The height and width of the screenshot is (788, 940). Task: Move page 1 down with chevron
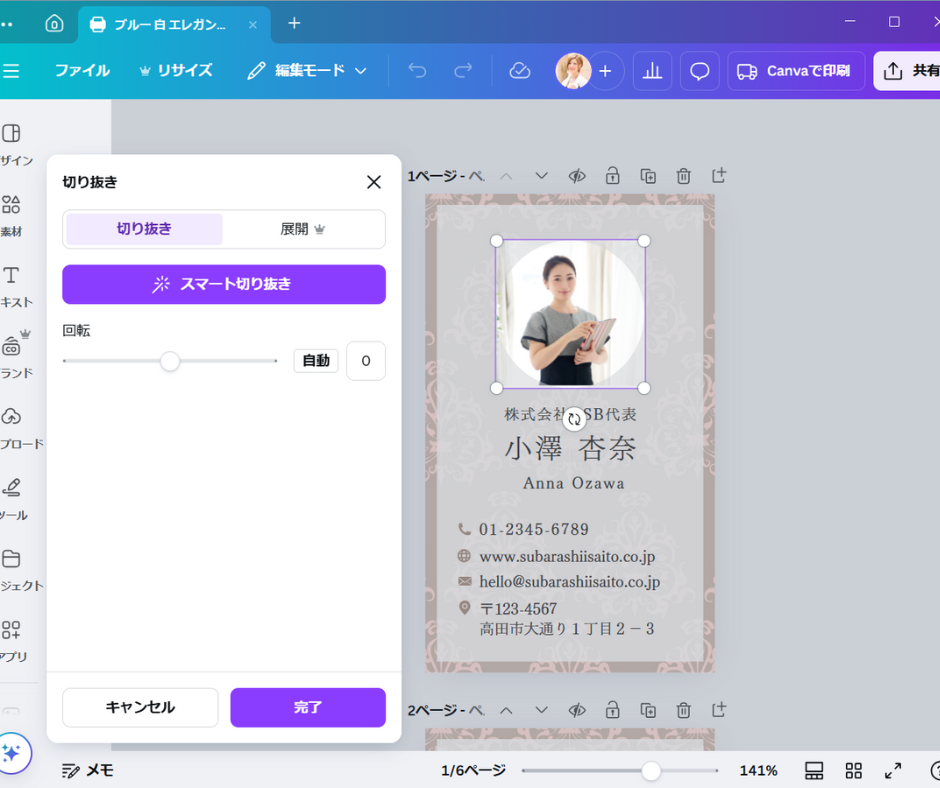pos(542,176)
